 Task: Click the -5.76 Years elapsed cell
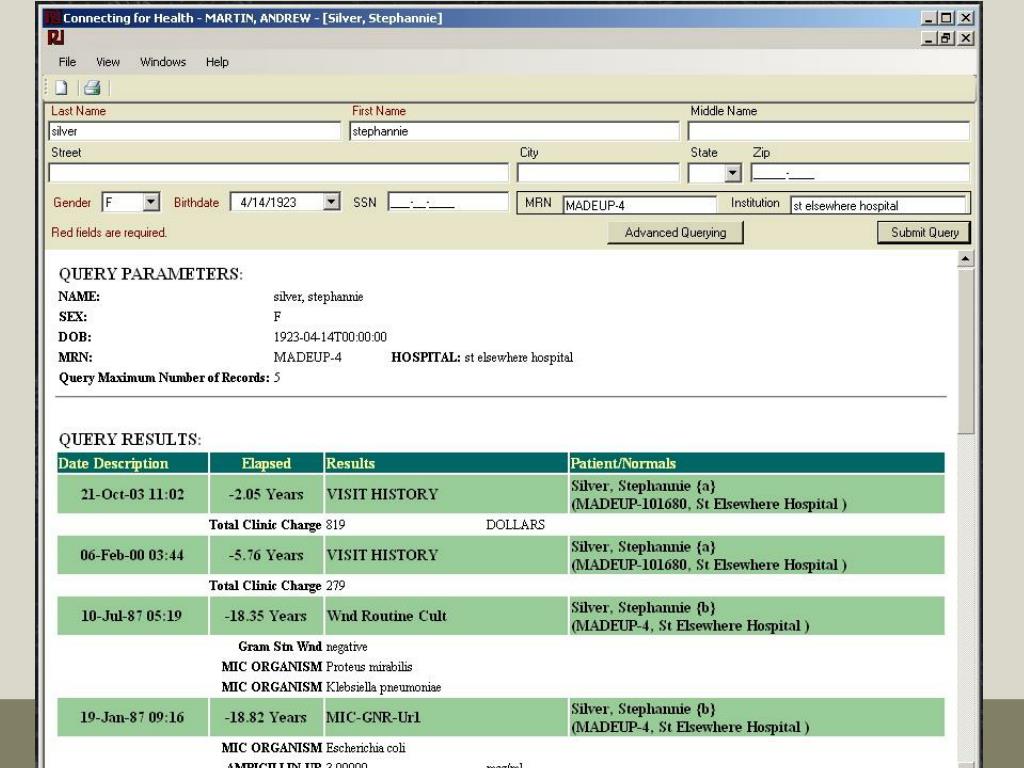266,555
